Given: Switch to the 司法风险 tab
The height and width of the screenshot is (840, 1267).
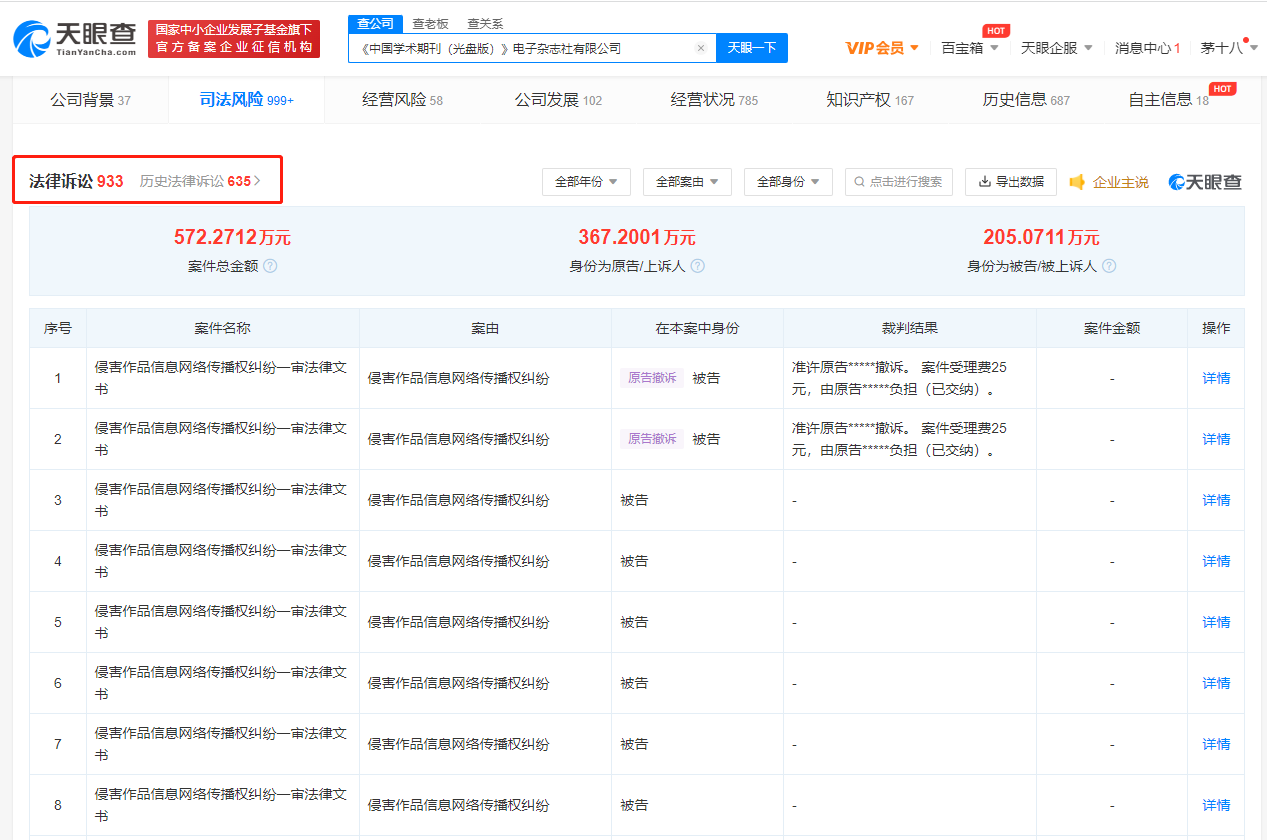Looking at the screenshot, I should point(247,100).
